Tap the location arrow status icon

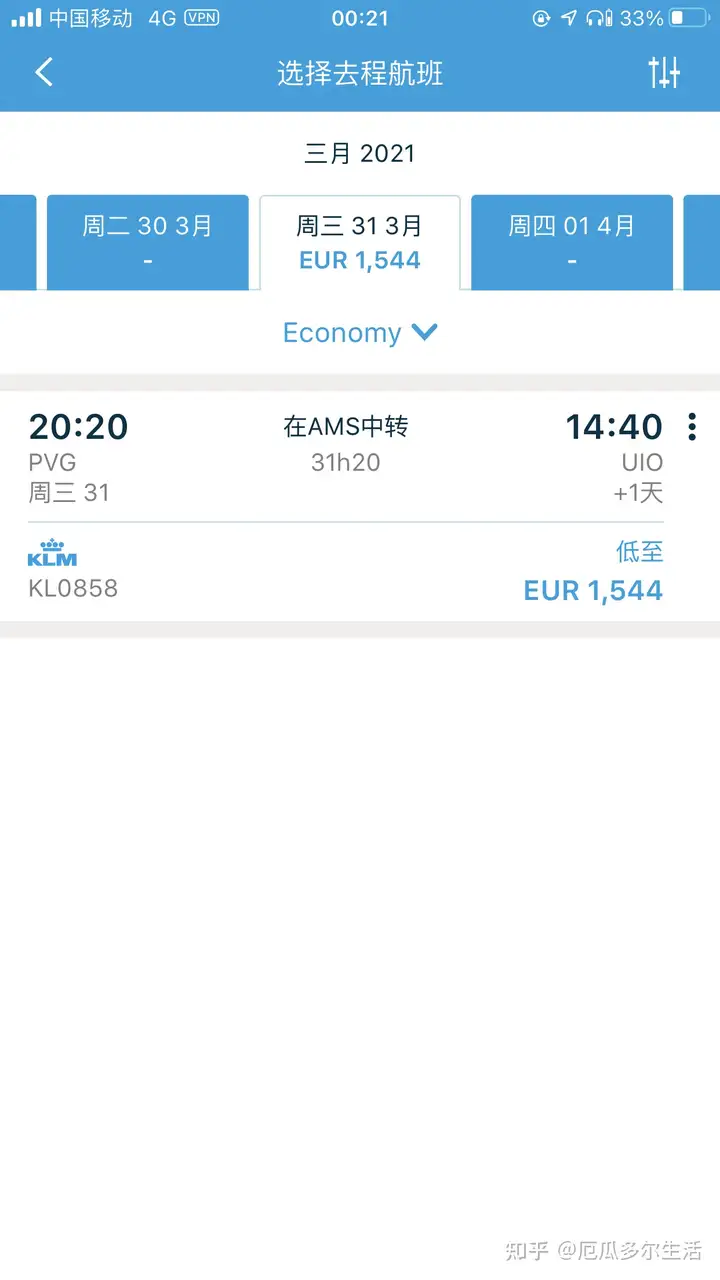[x=569, y=18]
